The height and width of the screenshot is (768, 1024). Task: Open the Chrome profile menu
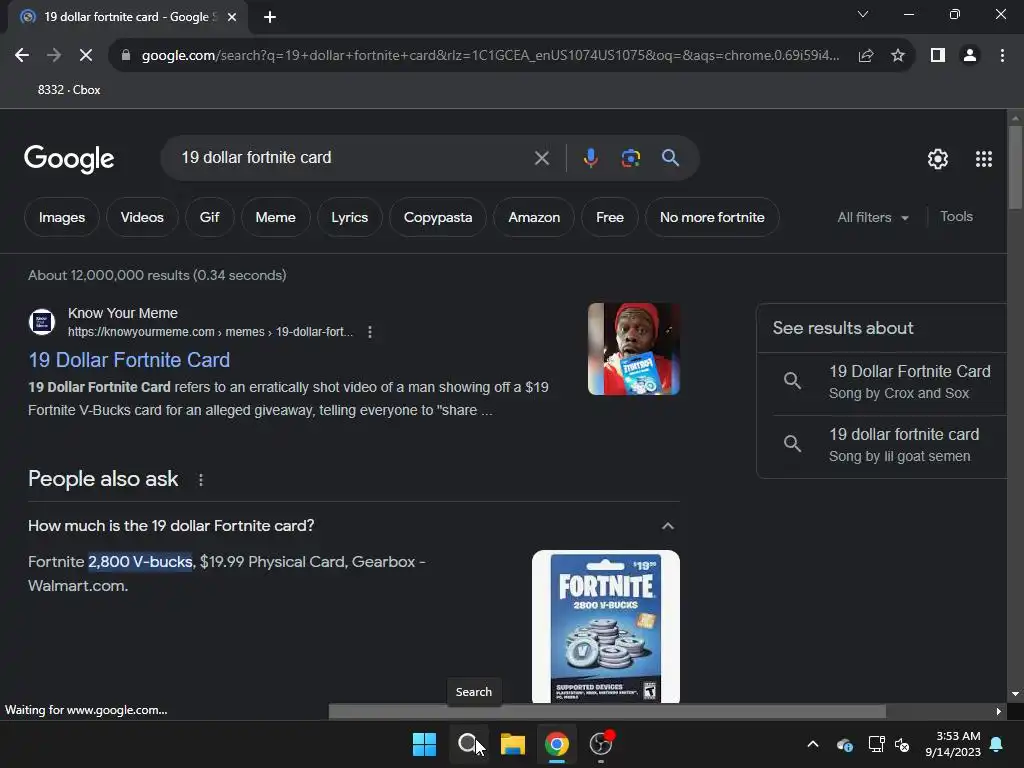click(x=970, y=56)
